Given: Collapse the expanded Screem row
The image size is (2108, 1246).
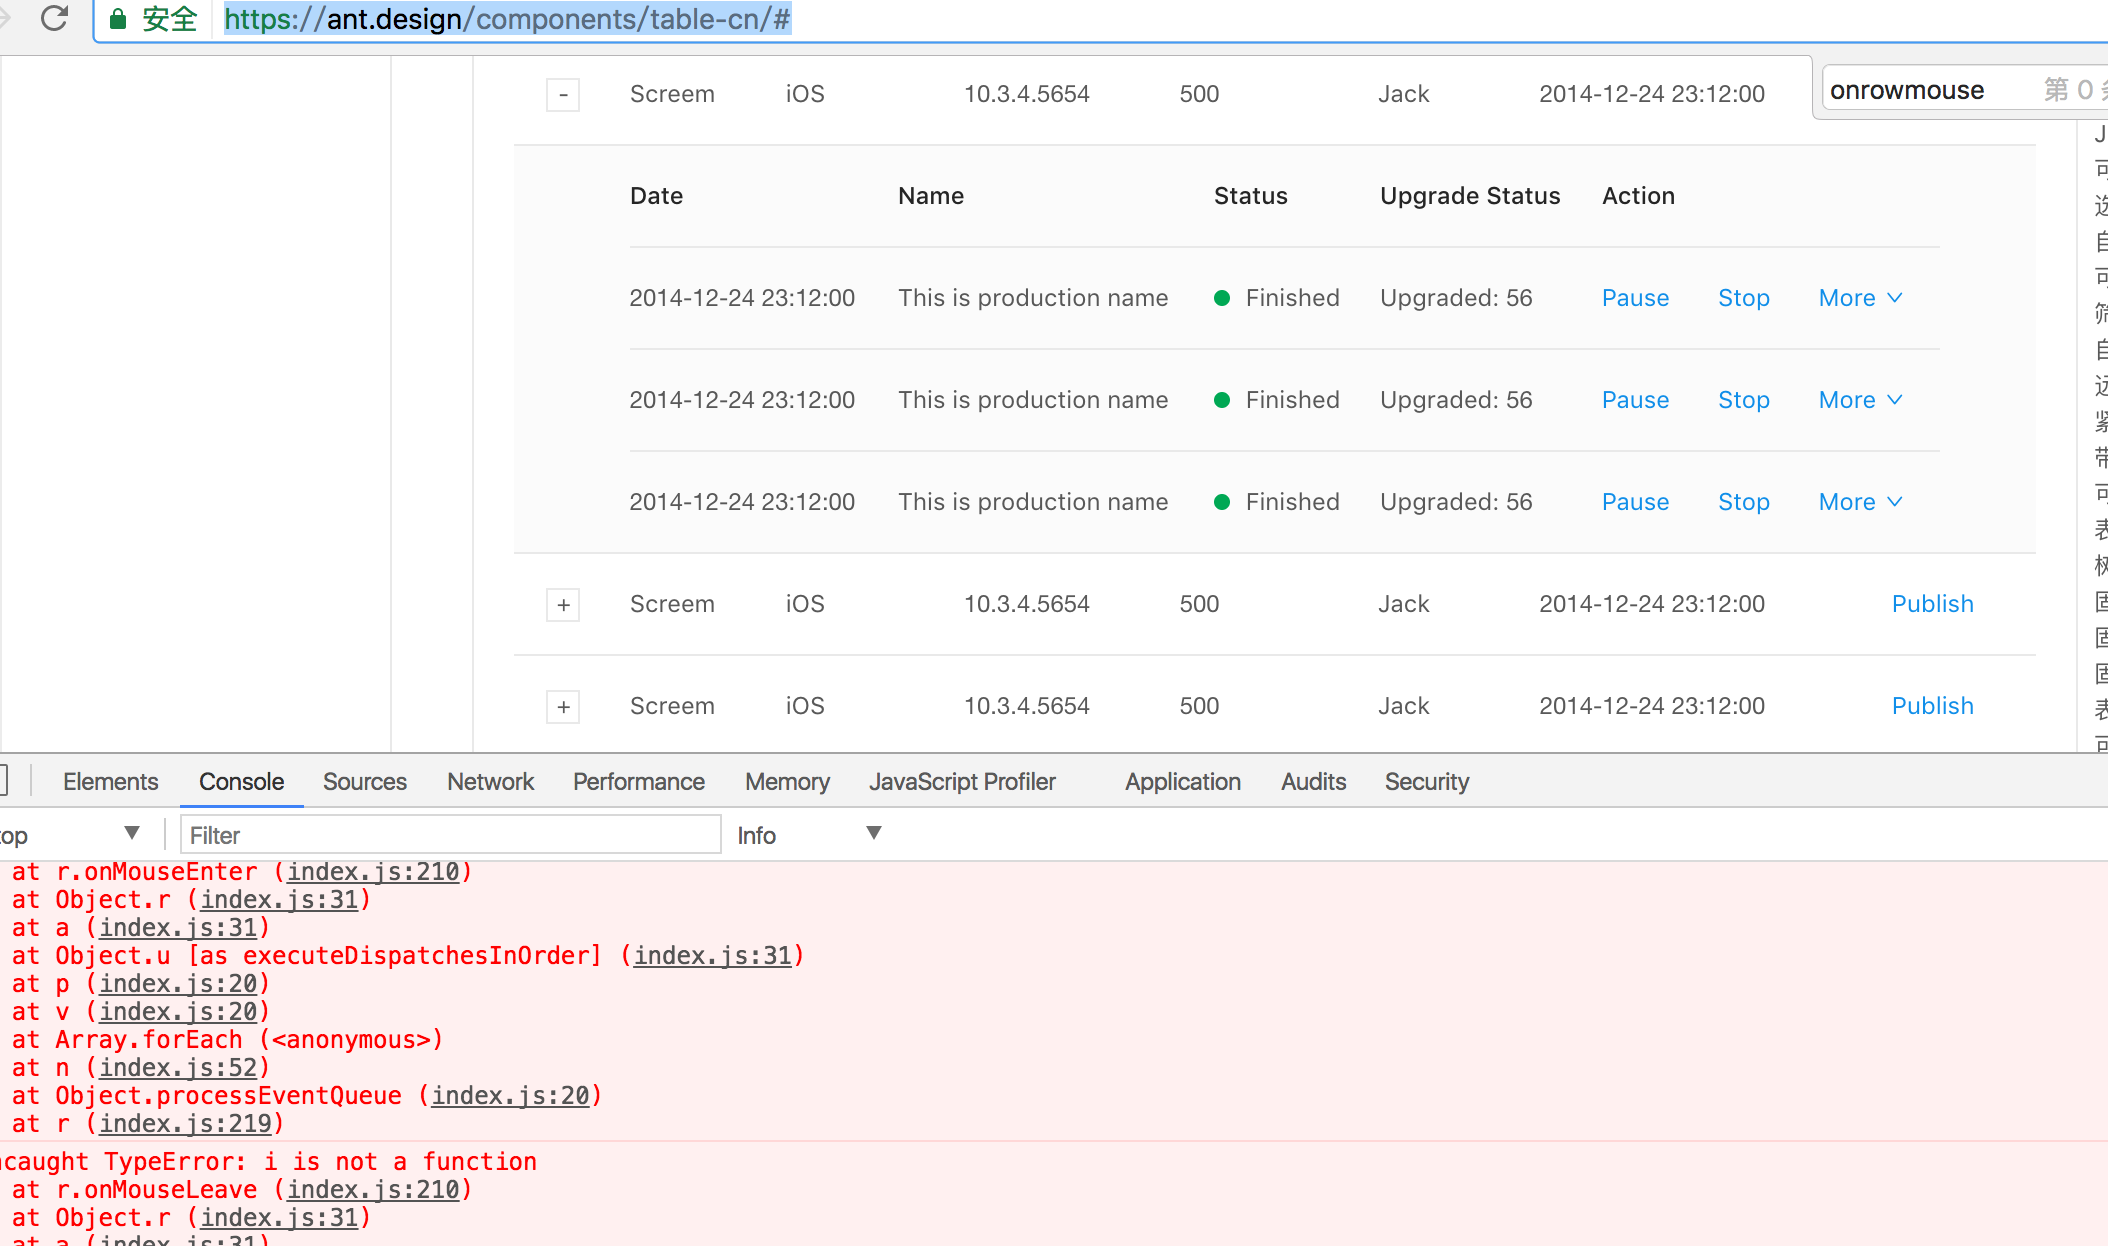Looking at the screenshot, I should (x=563, y=94).
